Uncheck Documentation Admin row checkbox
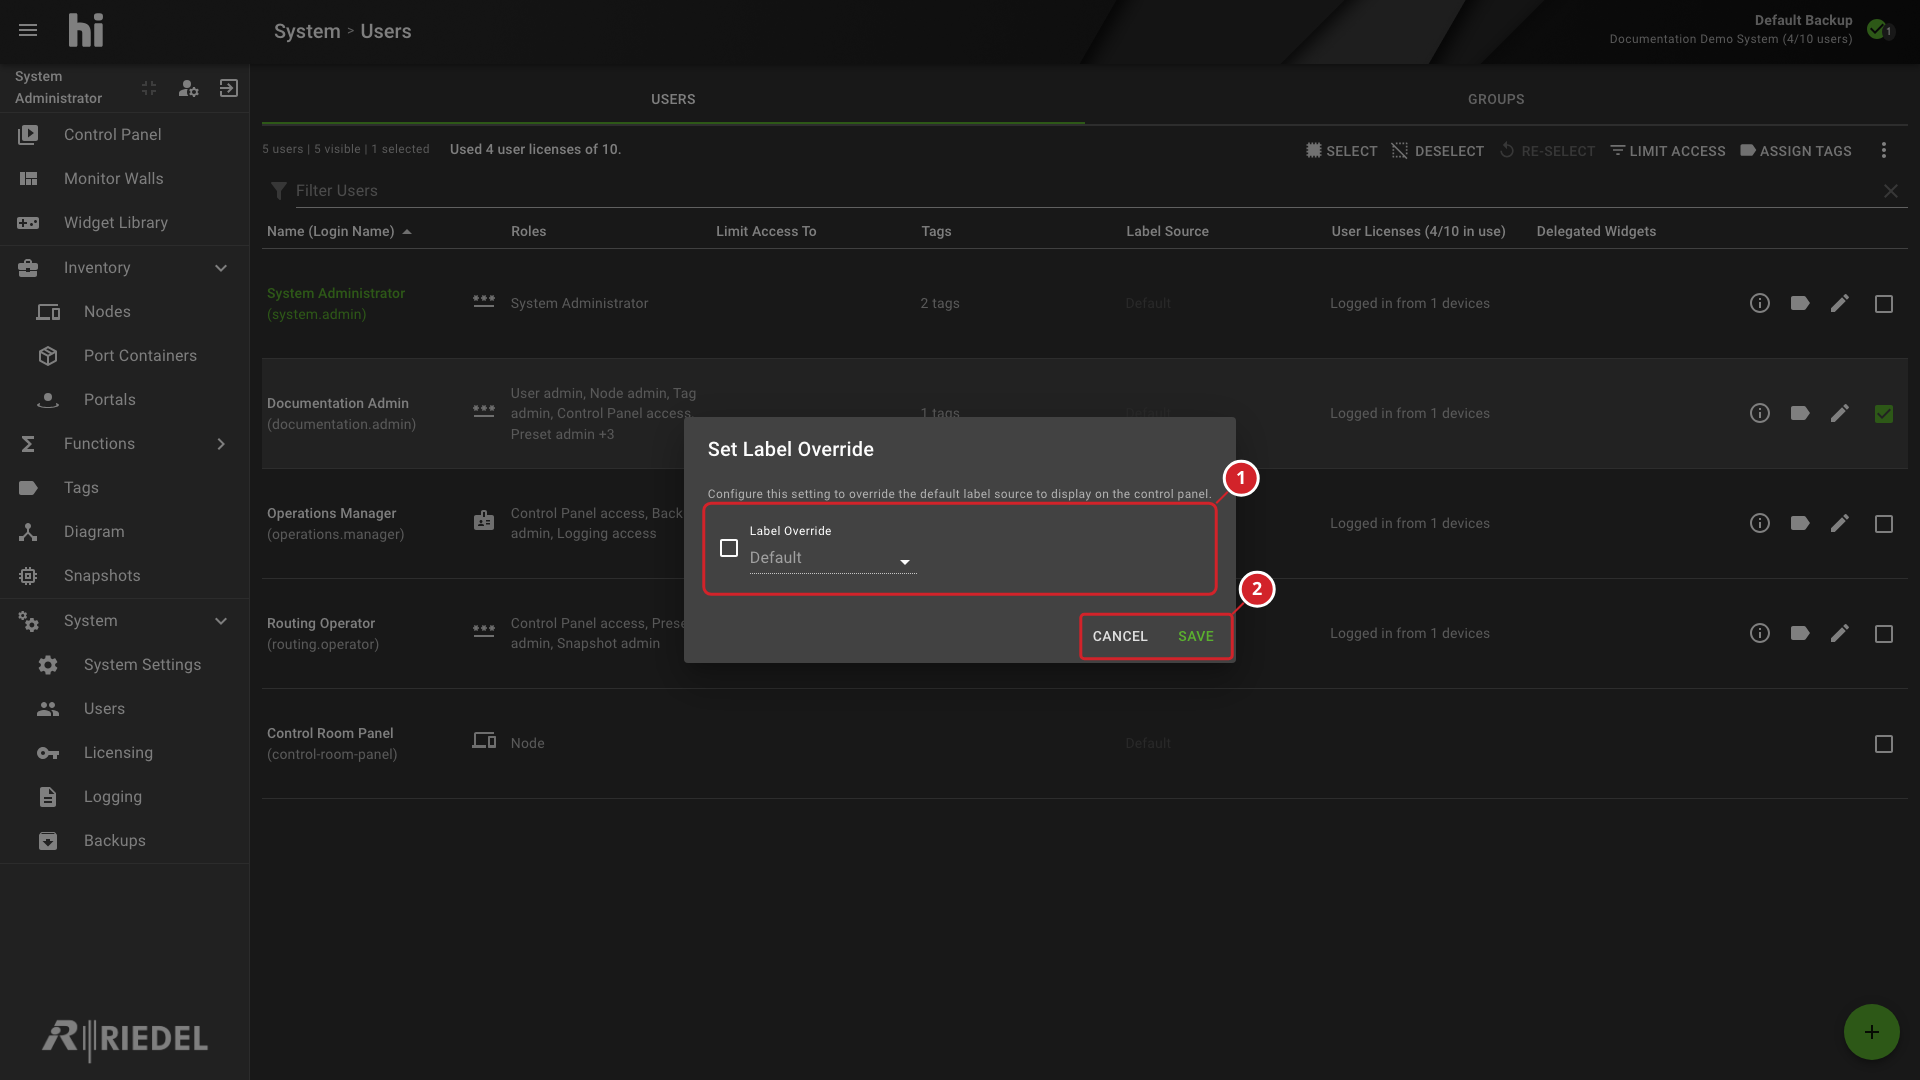 (1884, 414)
